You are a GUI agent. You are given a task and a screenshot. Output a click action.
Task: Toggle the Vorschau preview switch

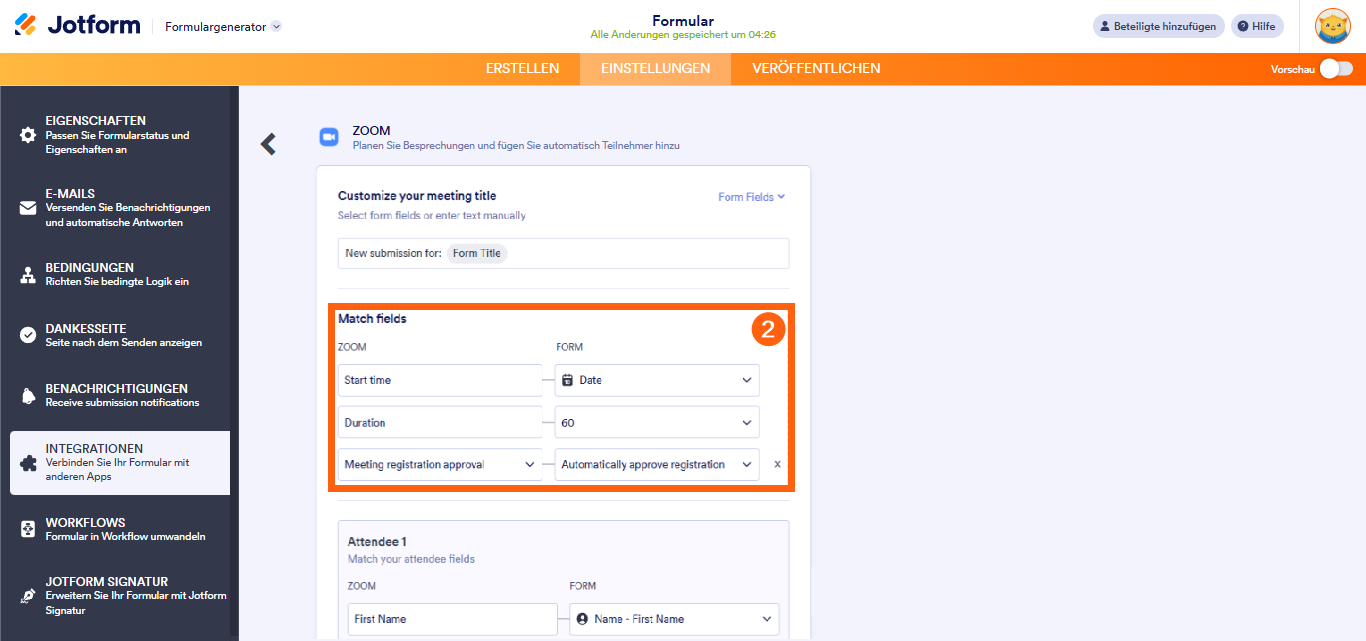pos(1335,69)
